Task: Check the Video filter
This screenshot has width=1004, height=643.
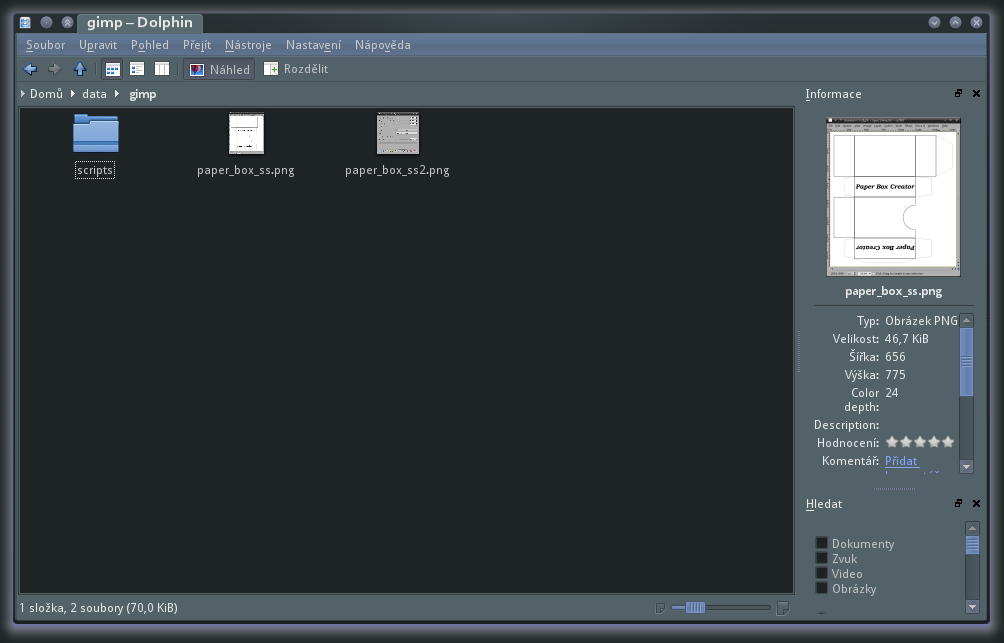Action: point(822,573)
